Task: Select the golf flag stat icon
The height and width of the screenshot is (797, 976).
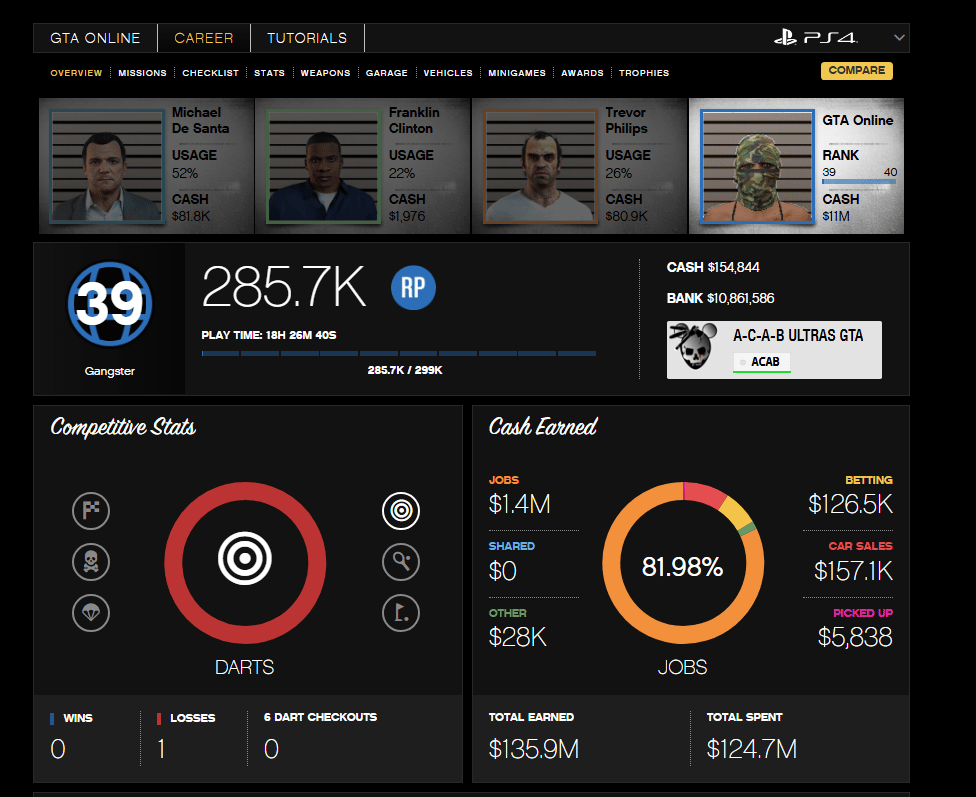Action: pyautogui.click(x=401, y=613)
